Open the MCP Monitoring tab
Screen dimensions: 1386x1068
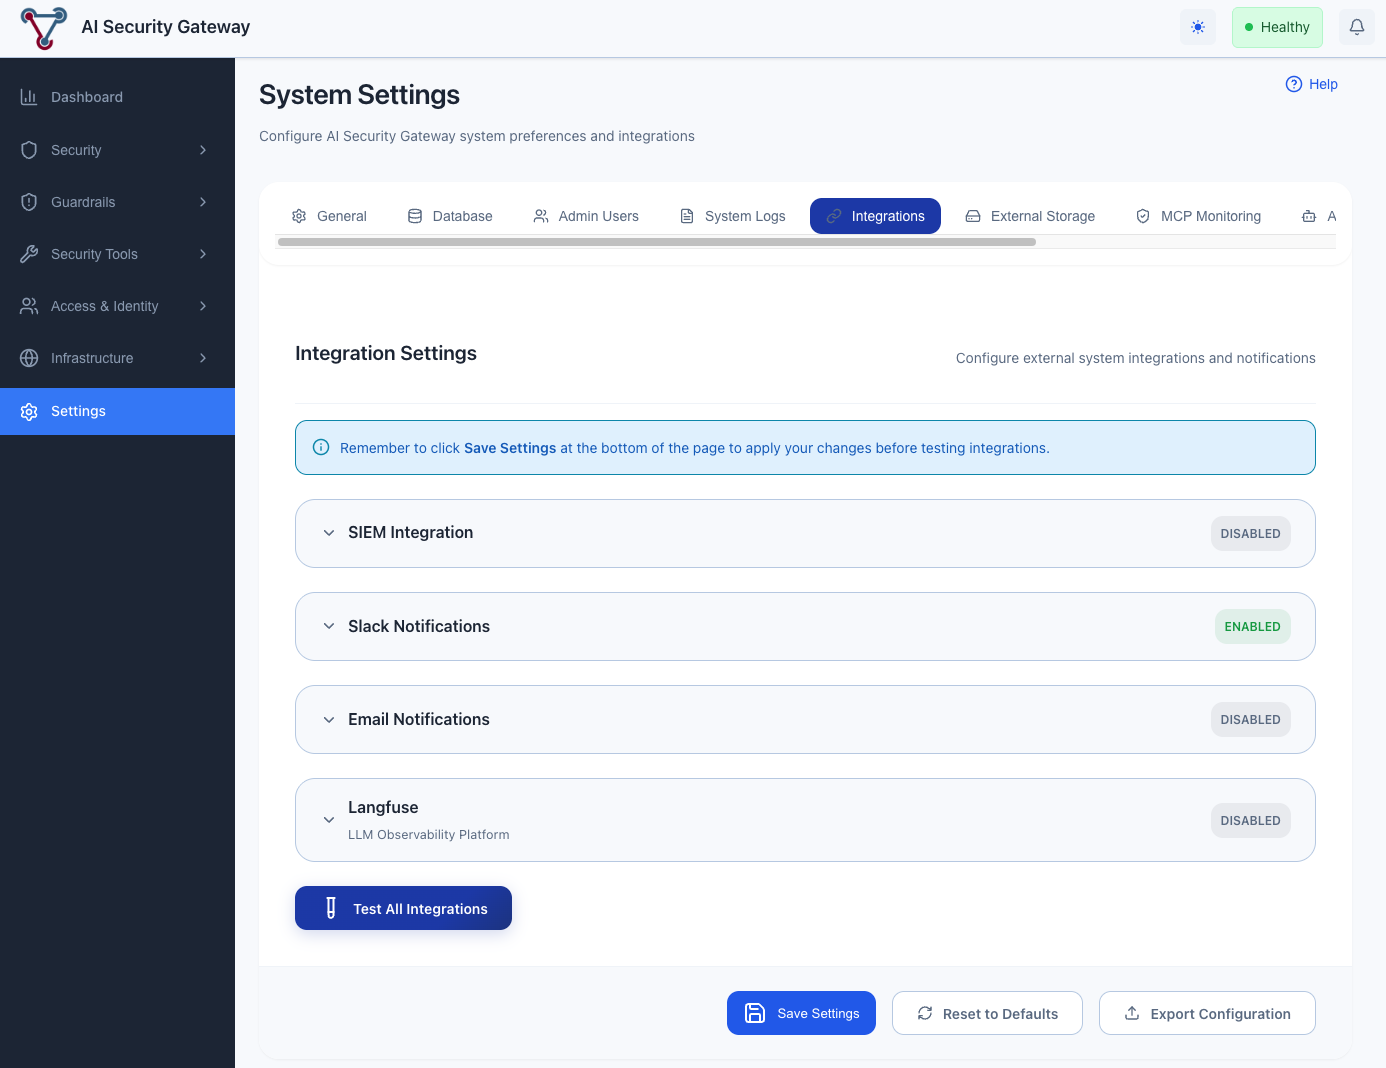(1198, 215)
